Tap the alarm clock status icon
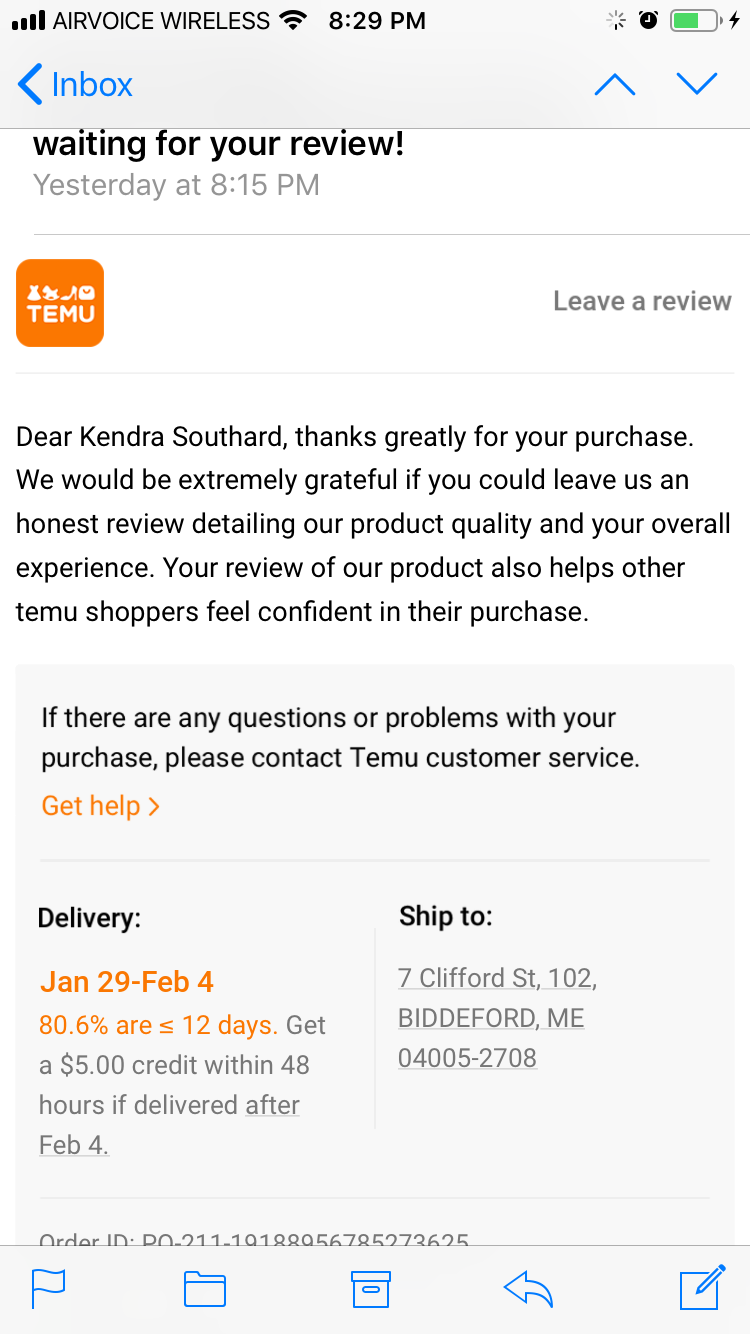Screen dimensions: 750x1334 [x=648, y=21]
